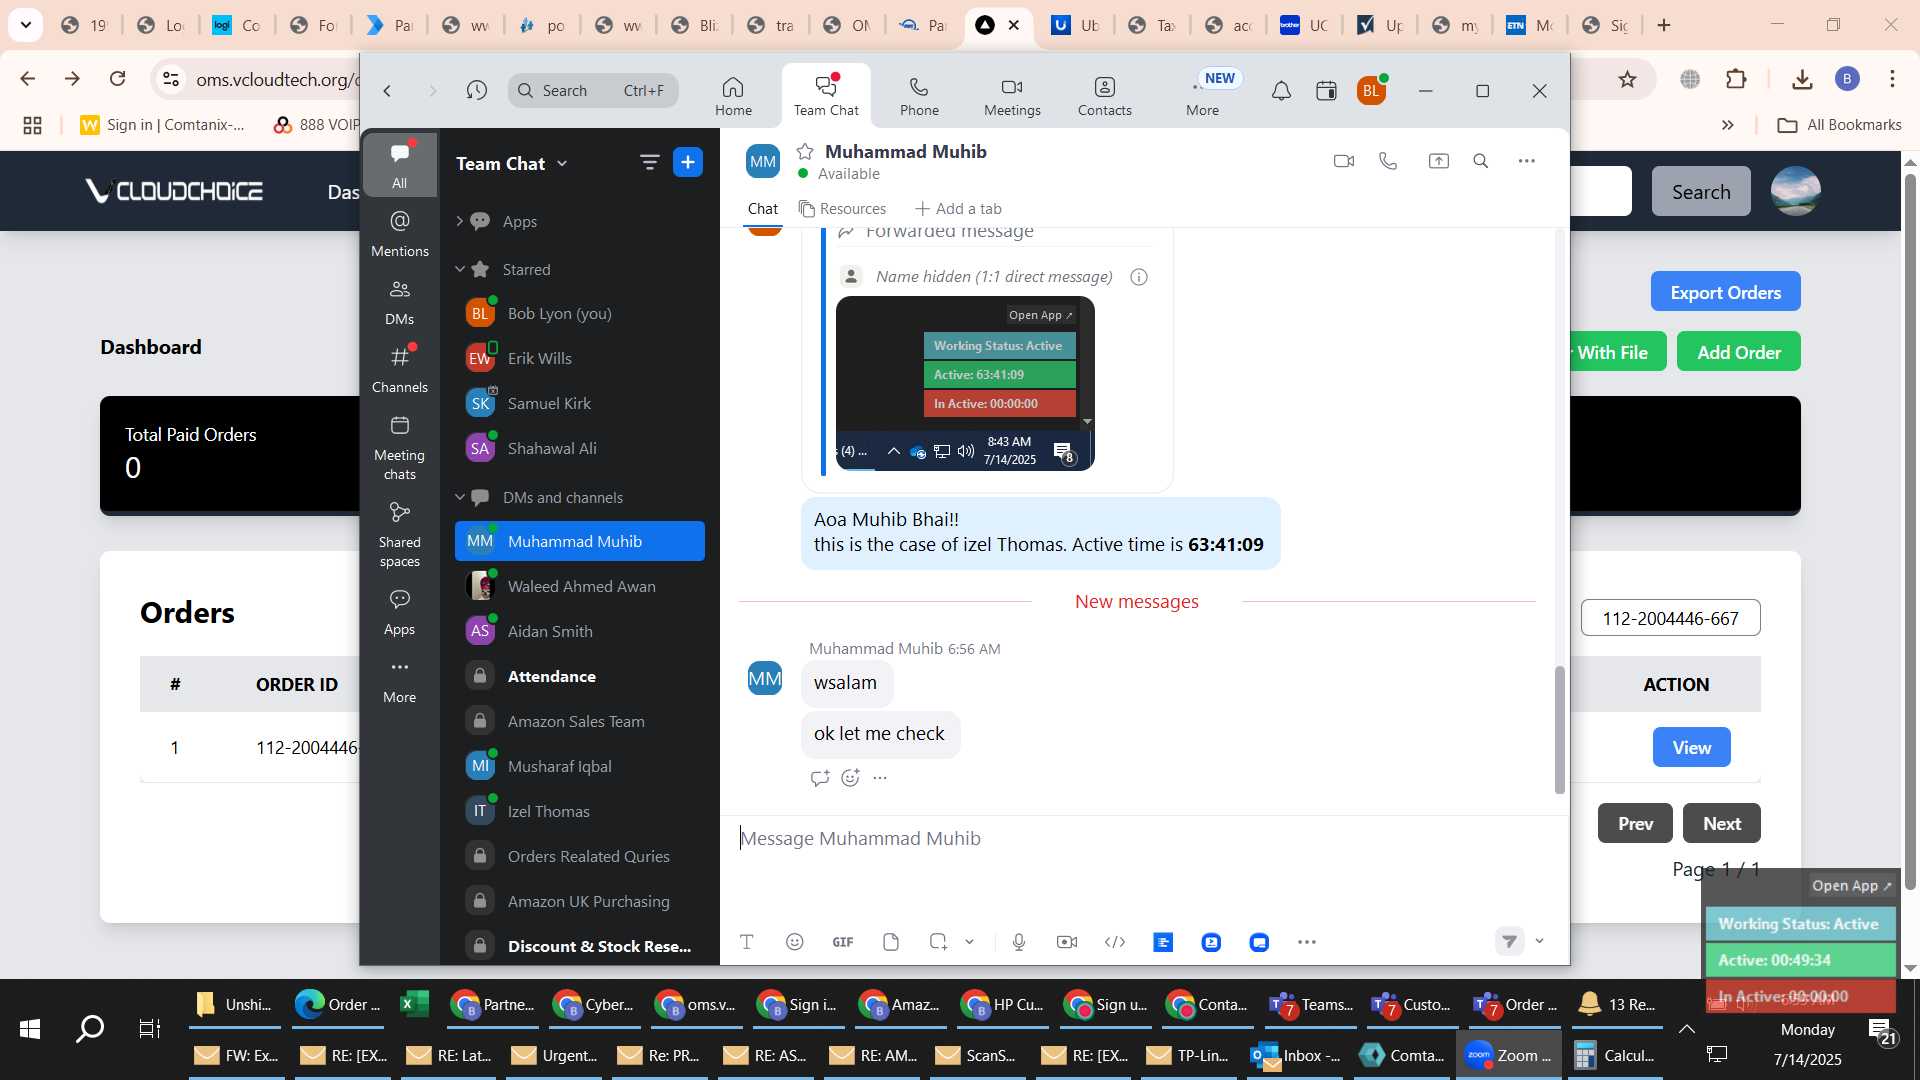Image resolution: width=1920 pixels, height=1080 pixels.
Task: Add reaction to 'ok let me check' message
Action: point(851,778)
